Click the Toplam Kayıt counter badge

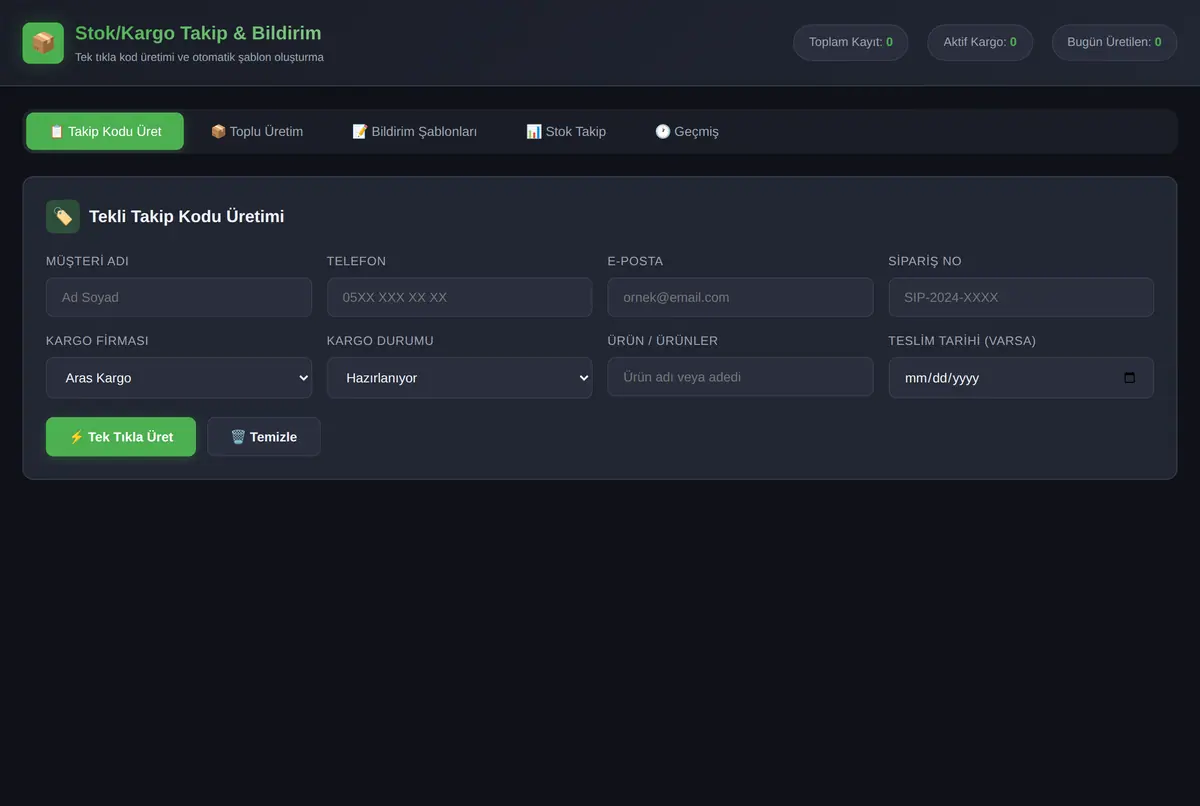851,42
